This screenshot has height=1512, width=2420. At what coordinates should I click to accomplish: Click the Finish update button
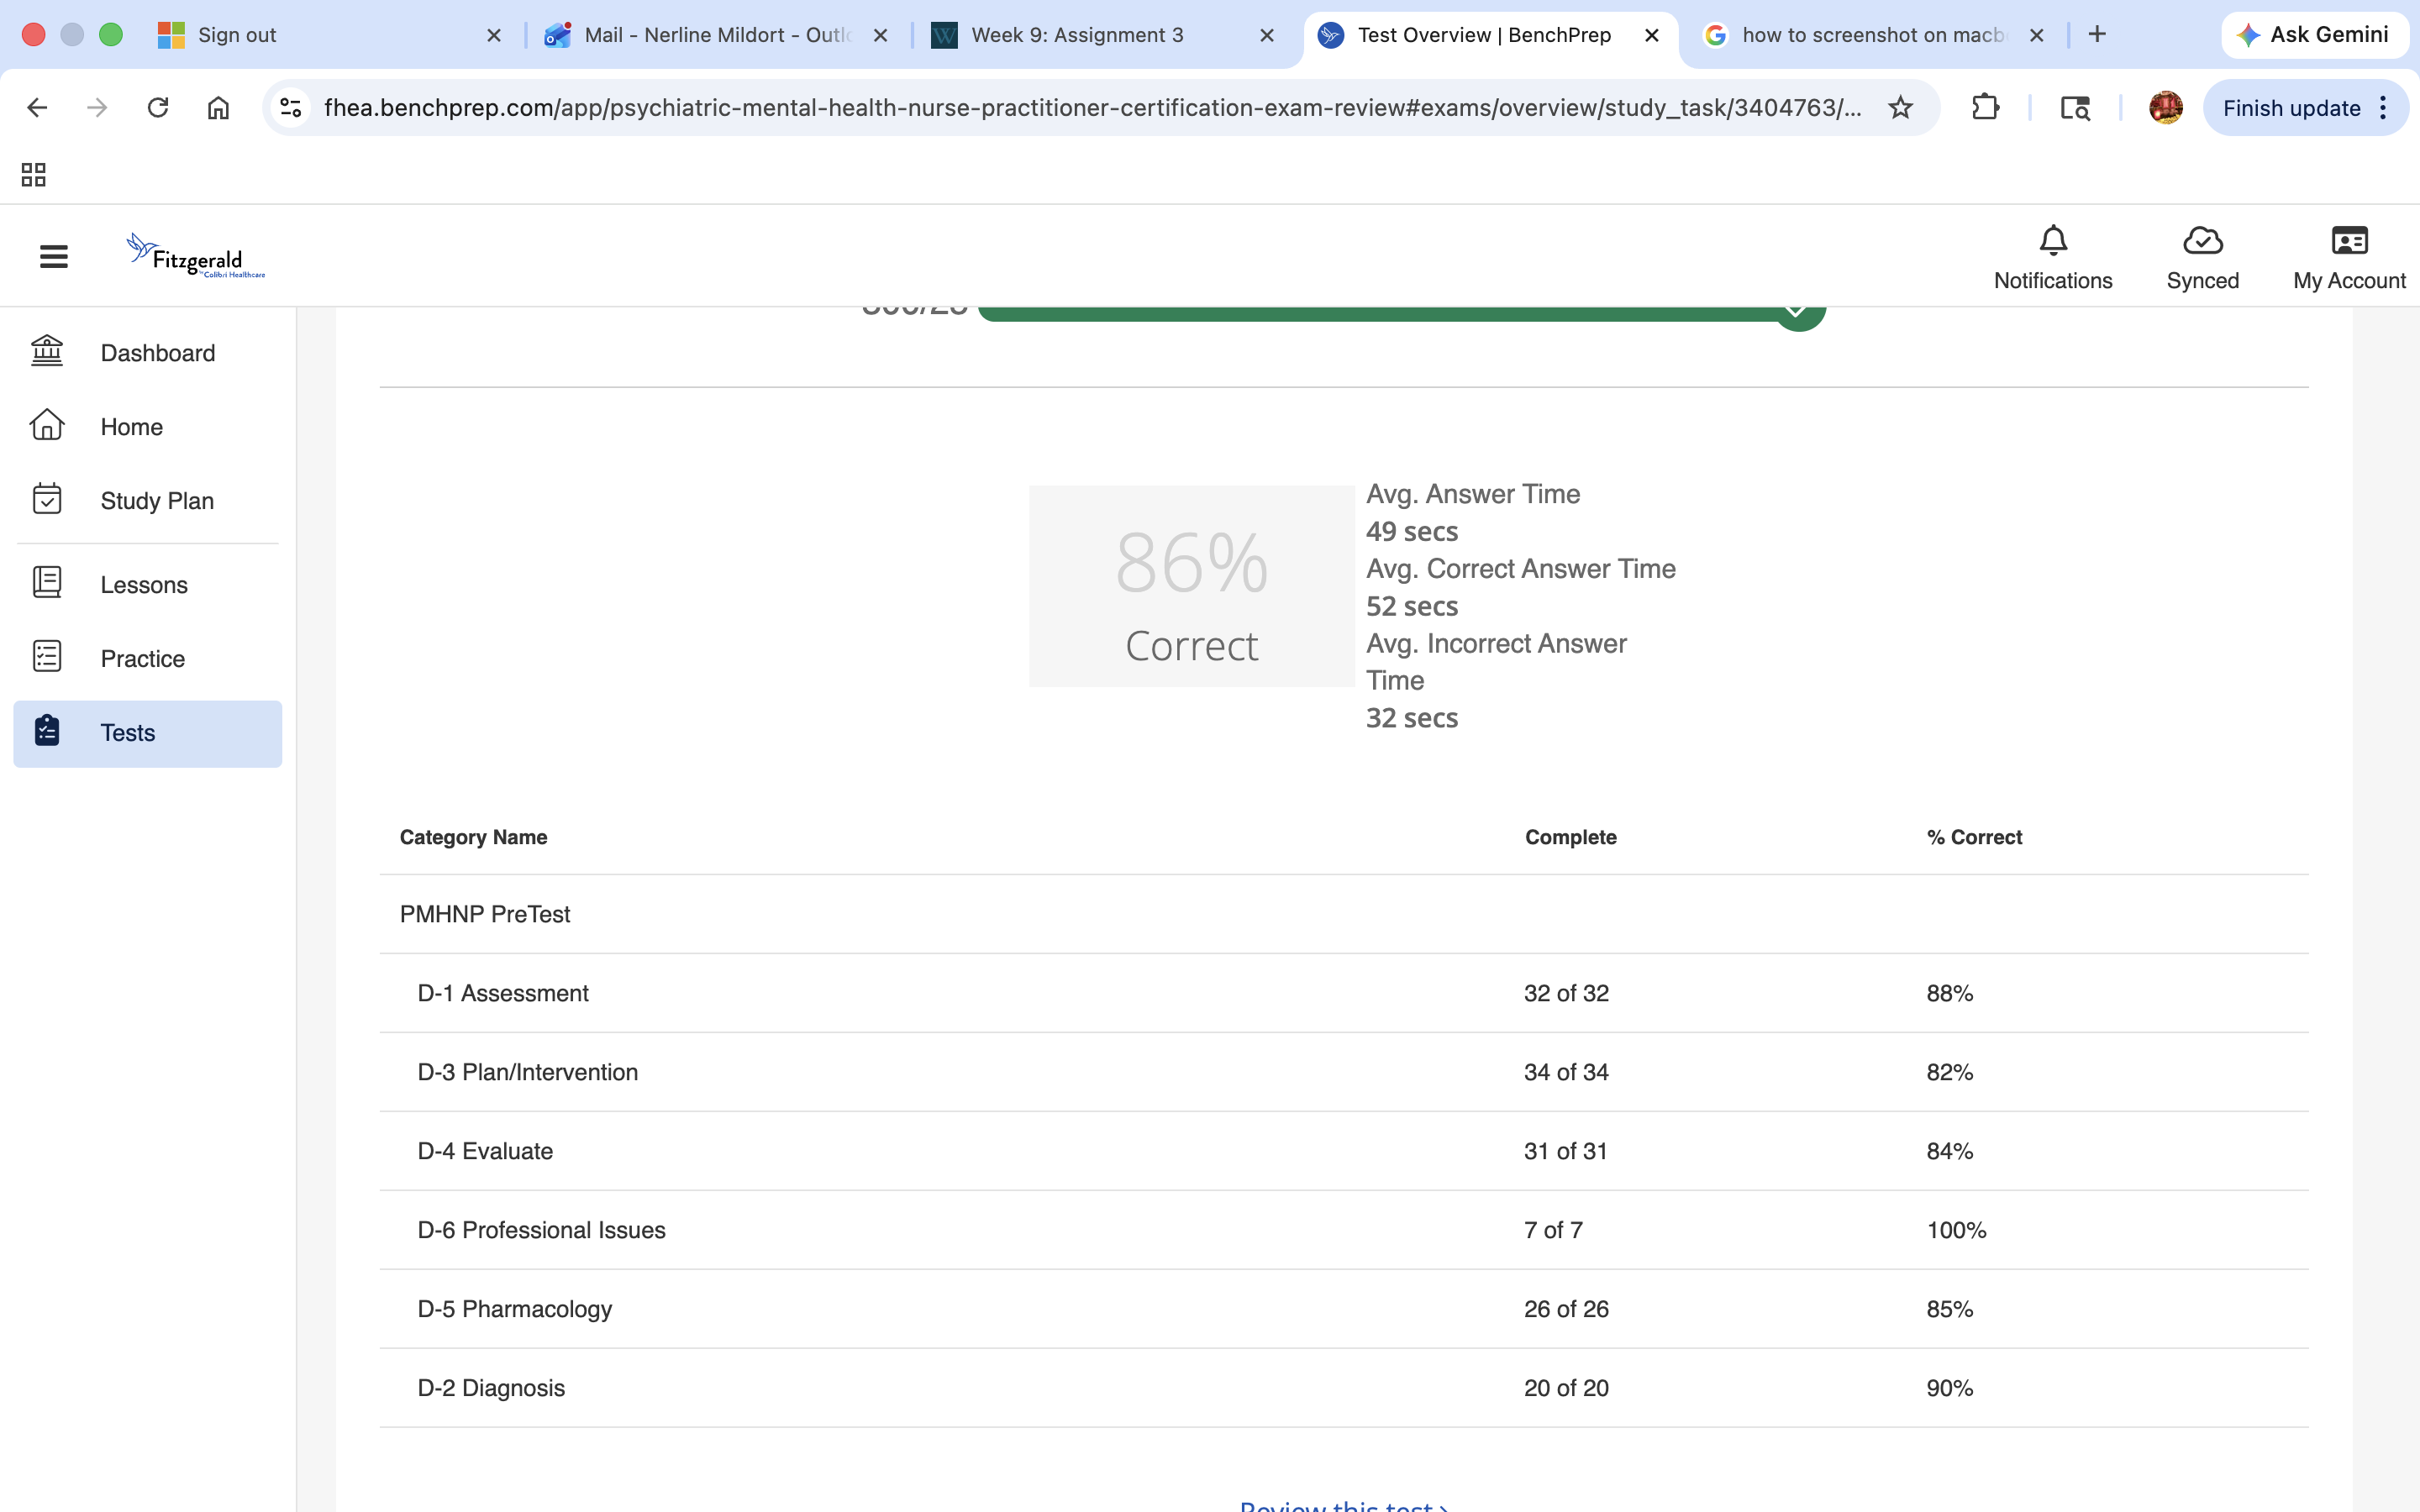point(2291,108)
